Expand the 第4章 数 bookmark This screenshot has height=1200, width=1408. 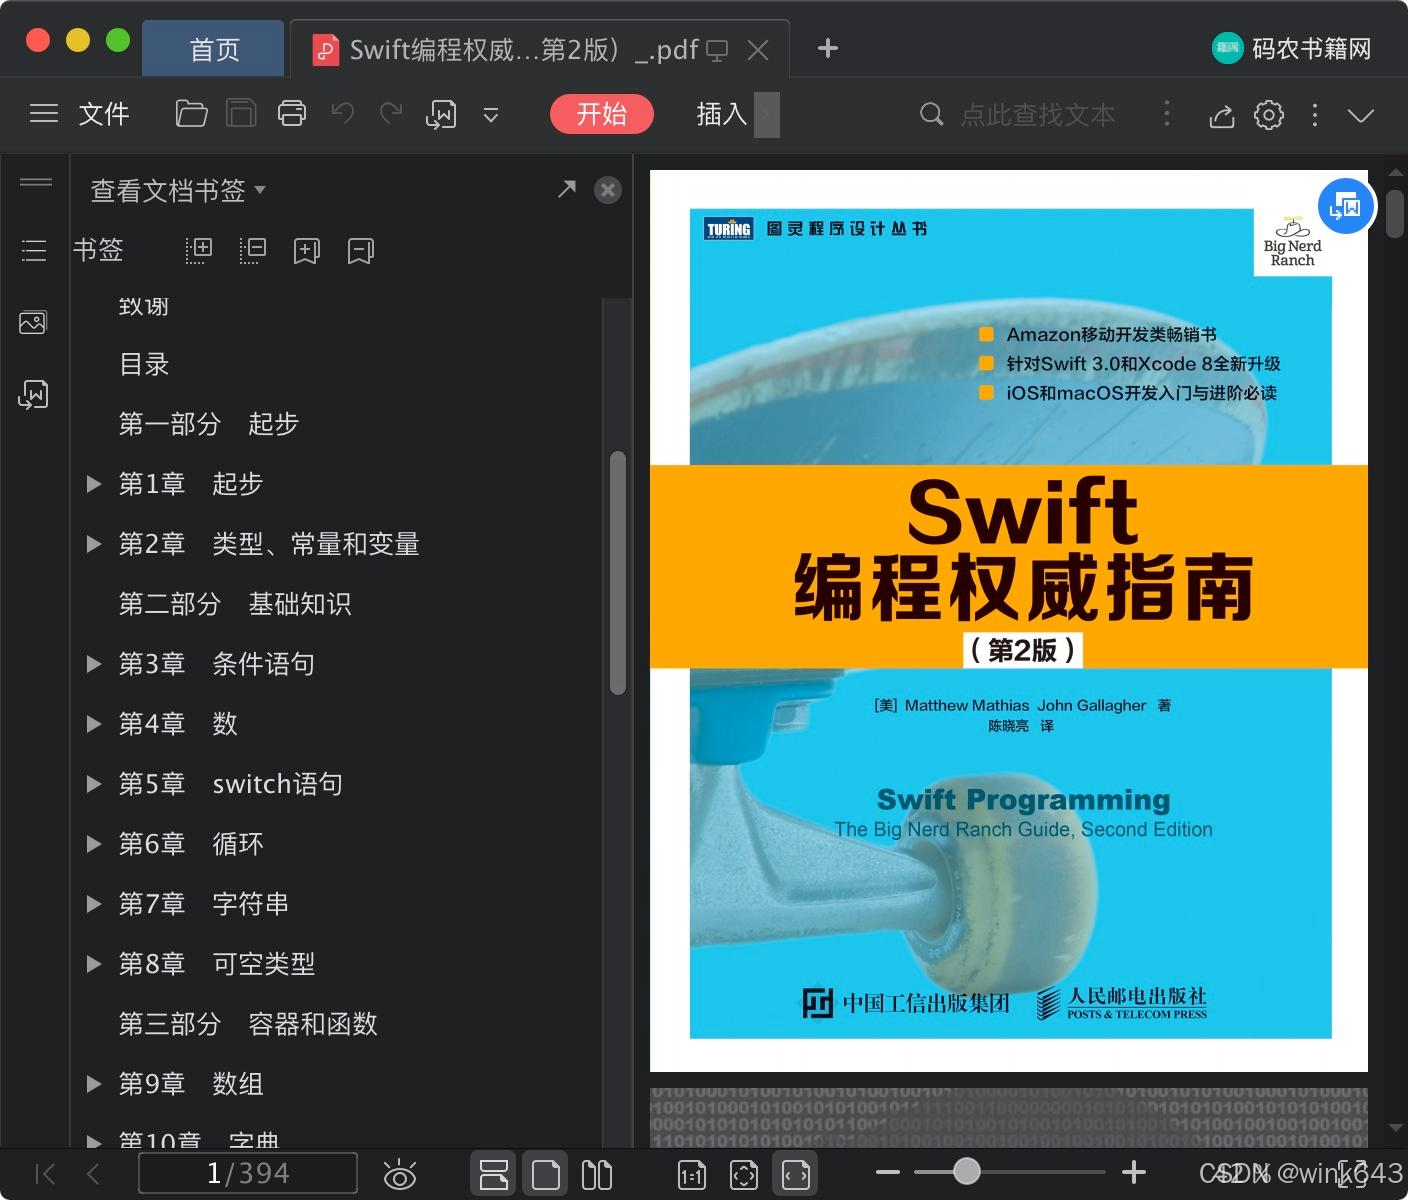click(x=94, y=724)
